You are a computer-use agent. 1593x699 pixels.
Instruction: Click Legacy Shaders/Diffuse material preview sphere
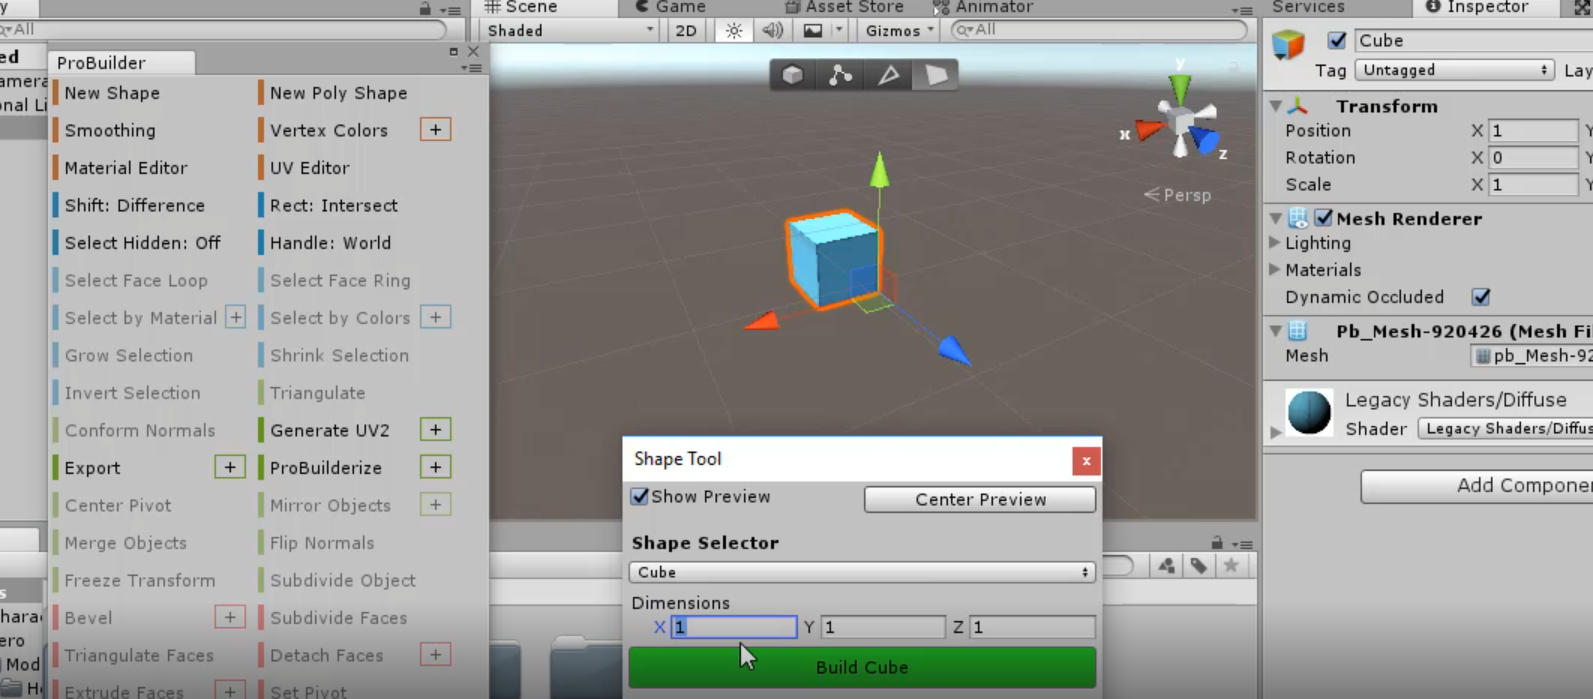pyautogui.click(x=1309, y=412)
